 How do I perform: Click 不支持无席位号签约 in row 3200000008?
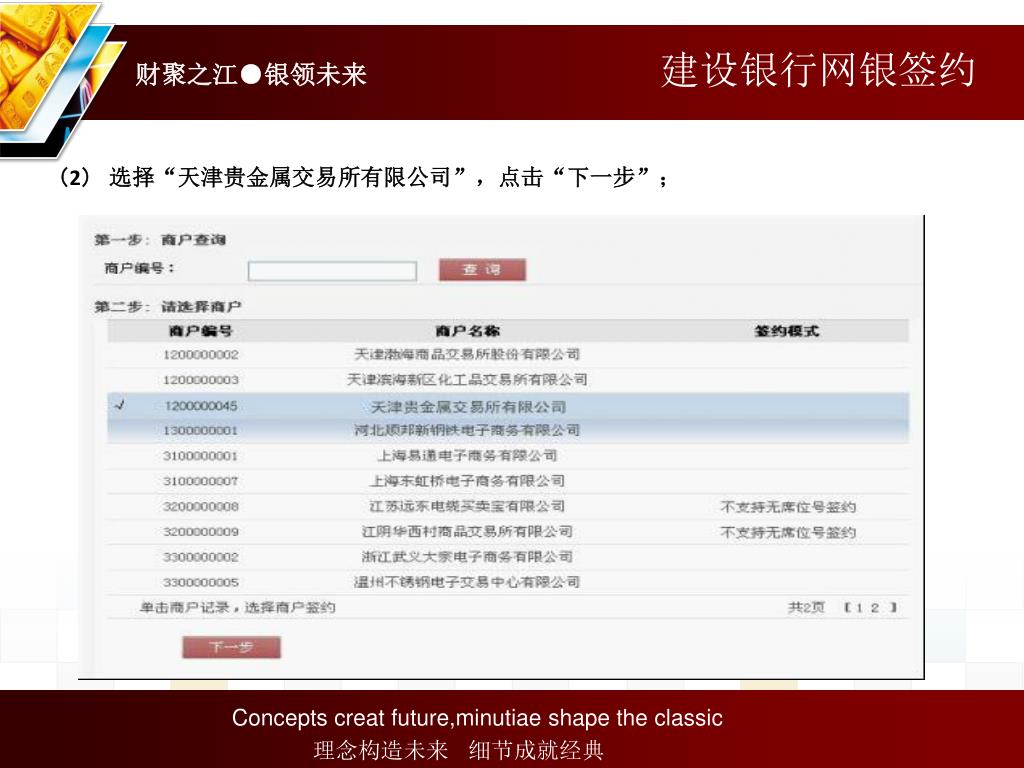(788, 507)
